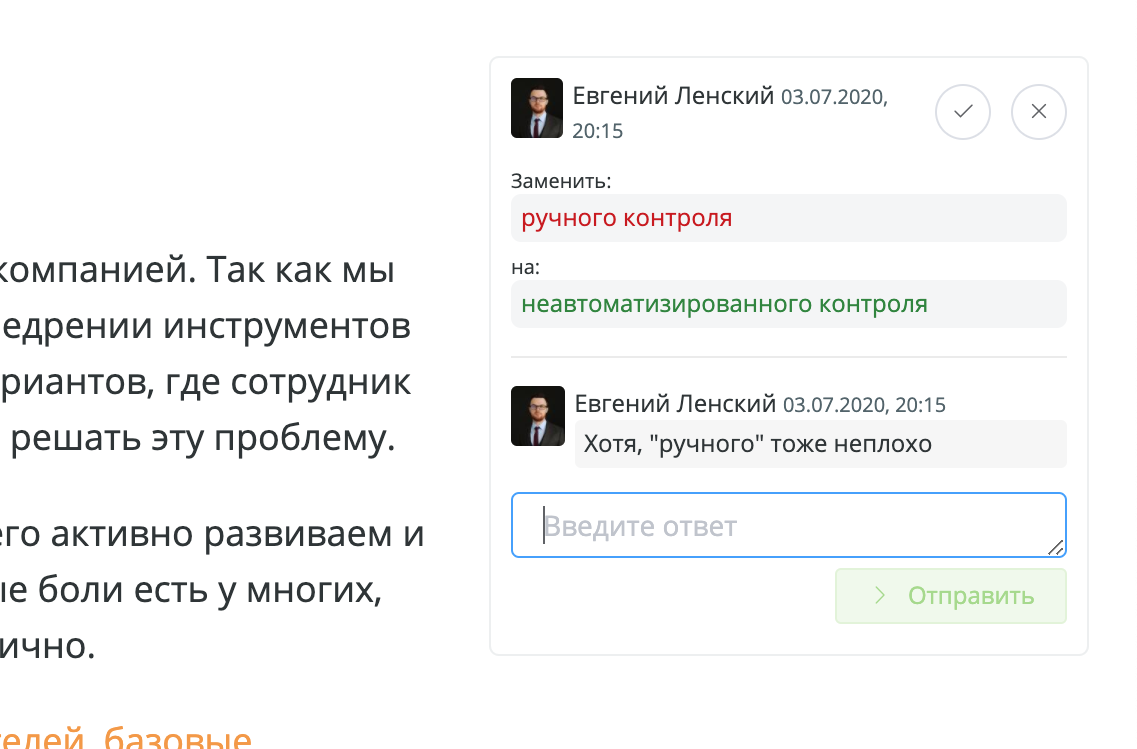Select the divider line between suggestion and comment
Image resolution: width=1137 pixels, height=749 pixels.
click(789, 352)
